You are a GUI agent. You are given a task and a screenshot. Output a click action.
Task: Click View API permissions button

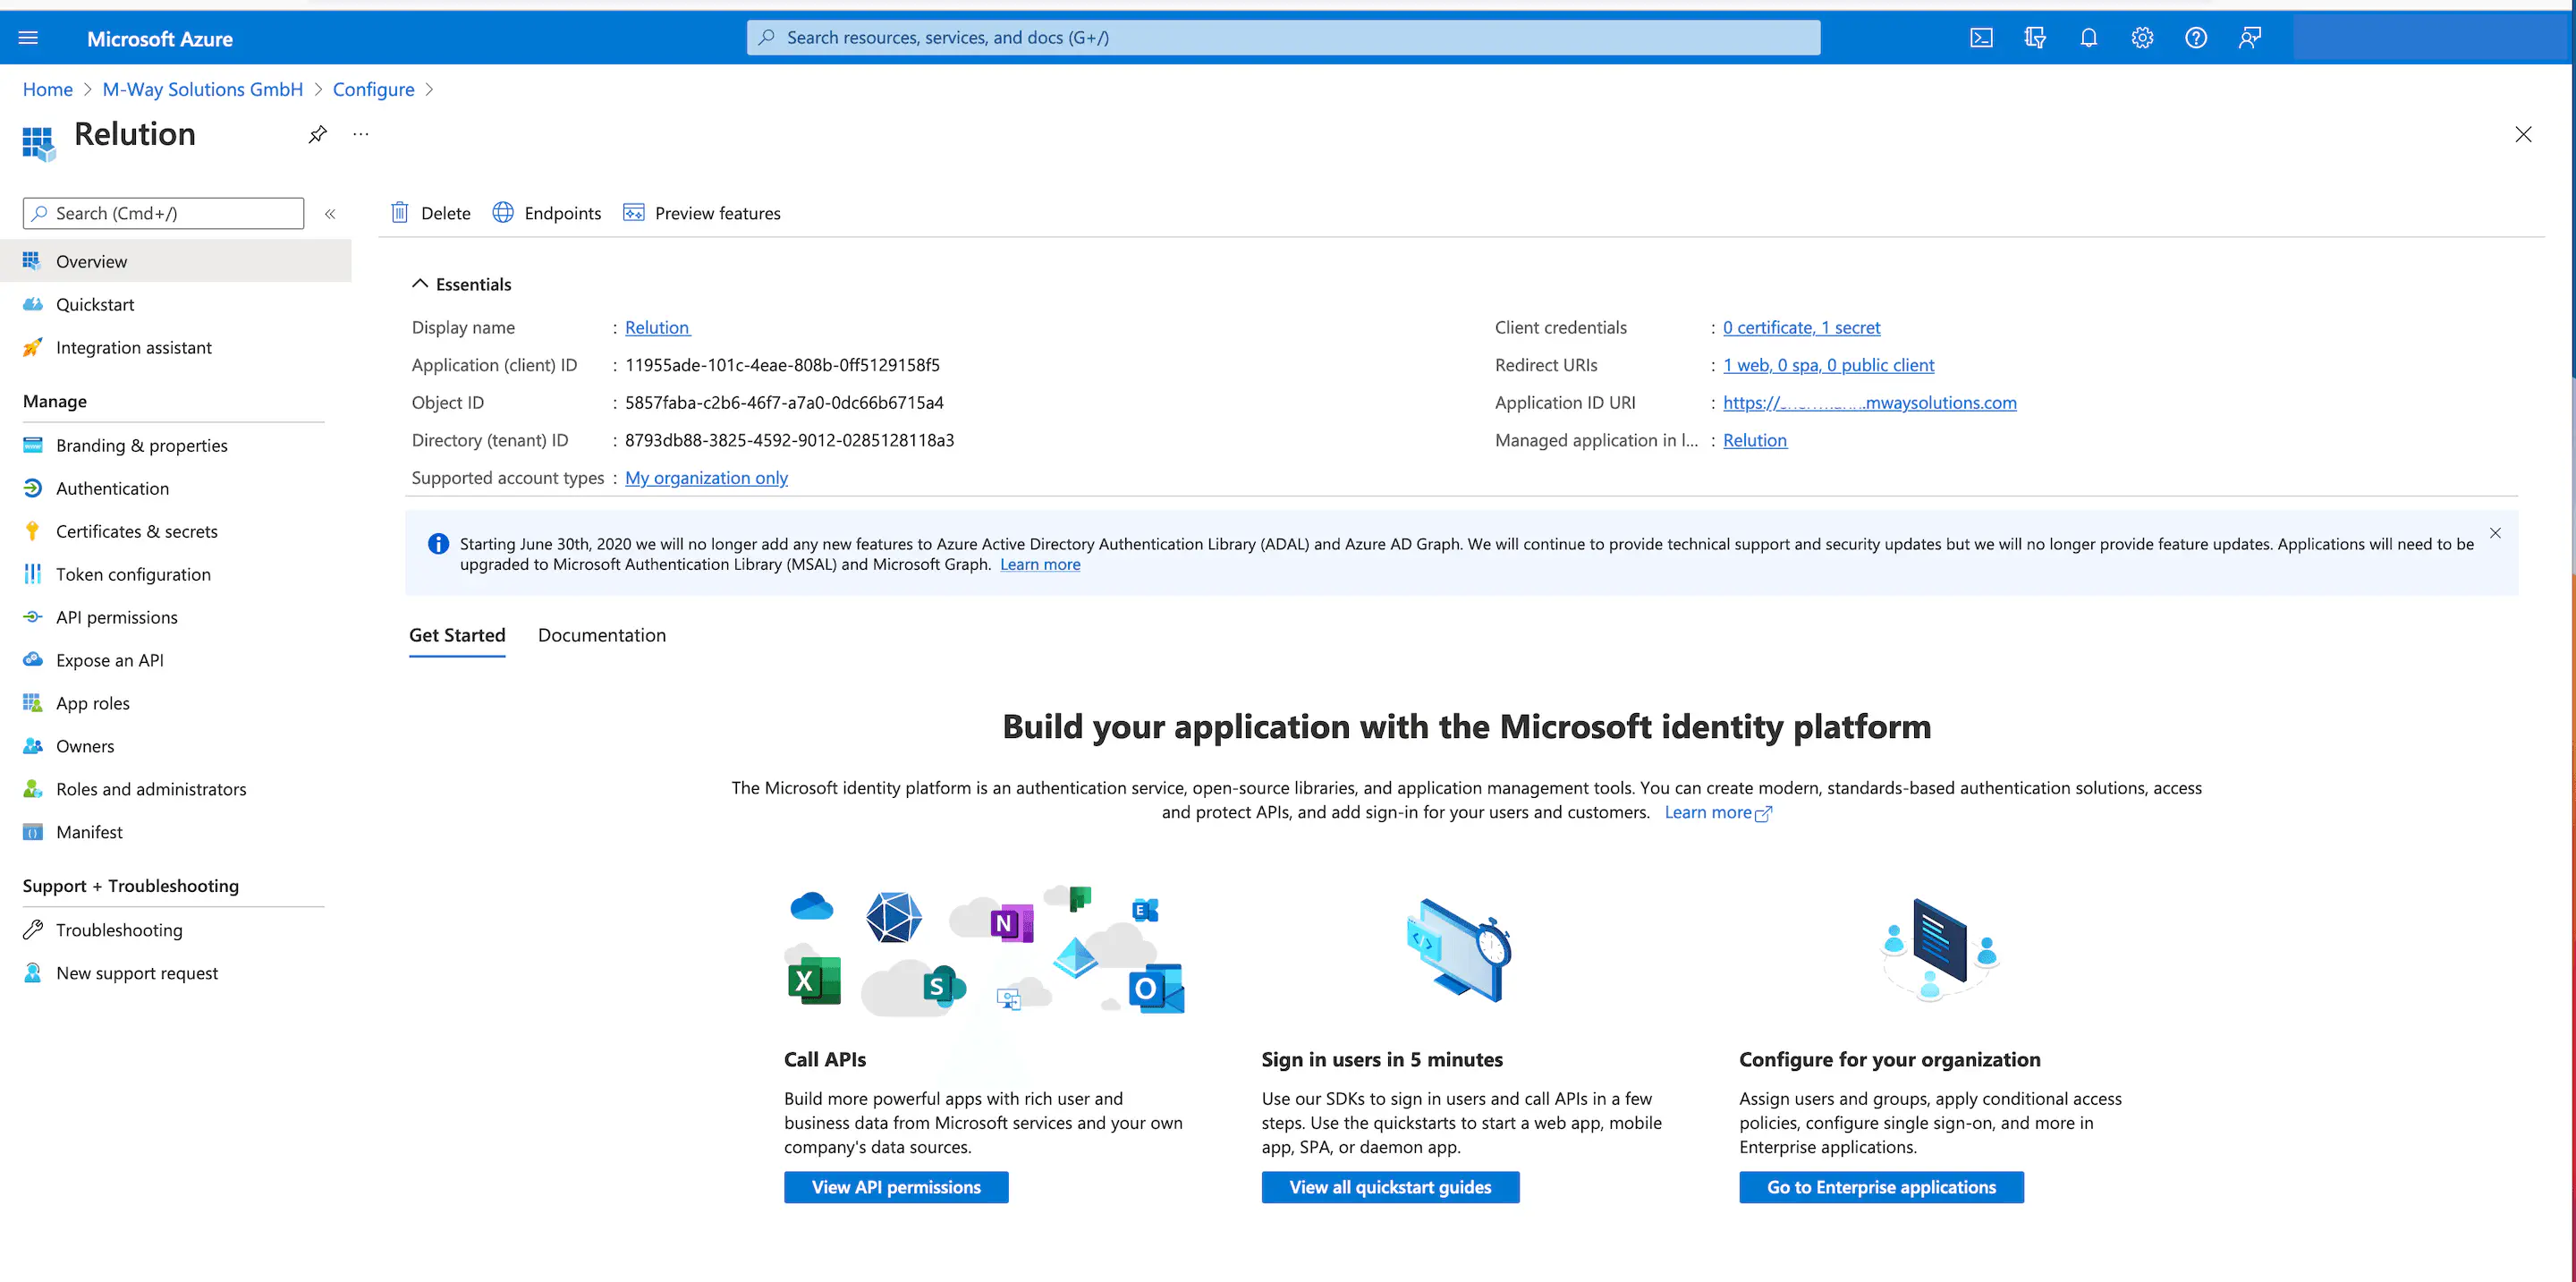[x=895, y=1187]
